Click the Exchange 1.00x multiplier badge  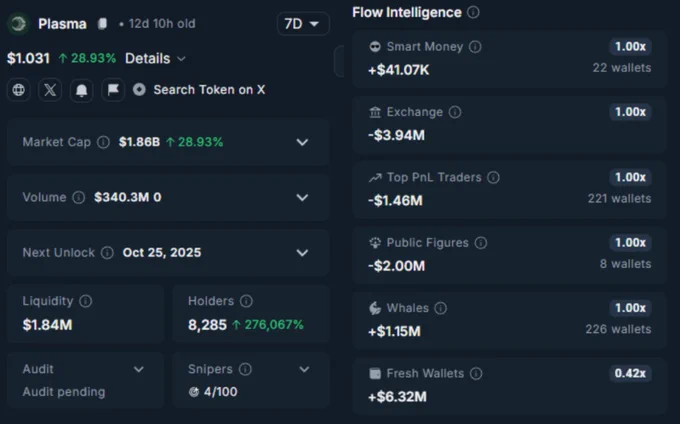pos(630,112)
